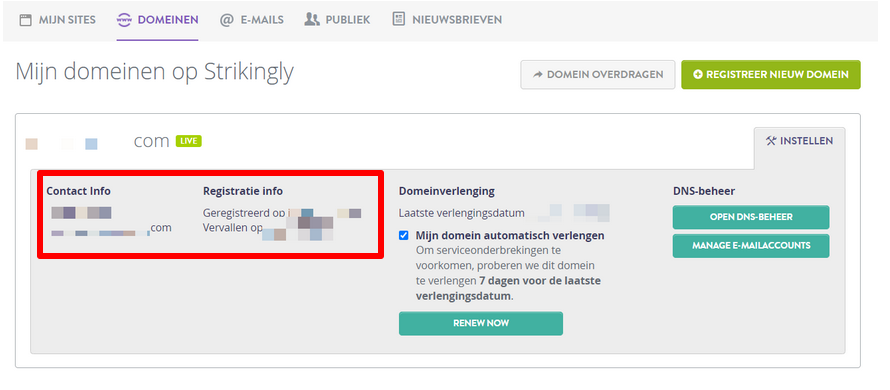Click the plus icon on Registreer Nieuw Domein
This screenshot has width=890, height=390.
698,75
